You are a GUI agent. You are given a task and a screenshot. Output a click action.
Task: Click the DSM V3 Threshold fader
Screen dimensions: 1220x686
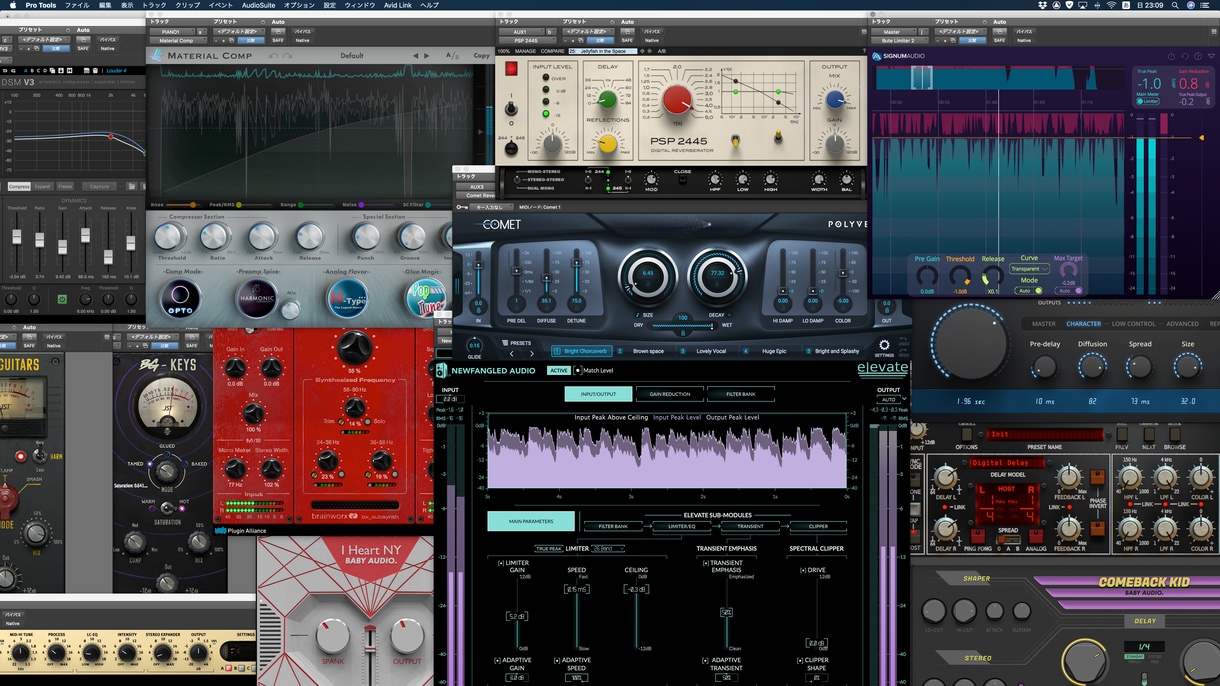point(16,239)
